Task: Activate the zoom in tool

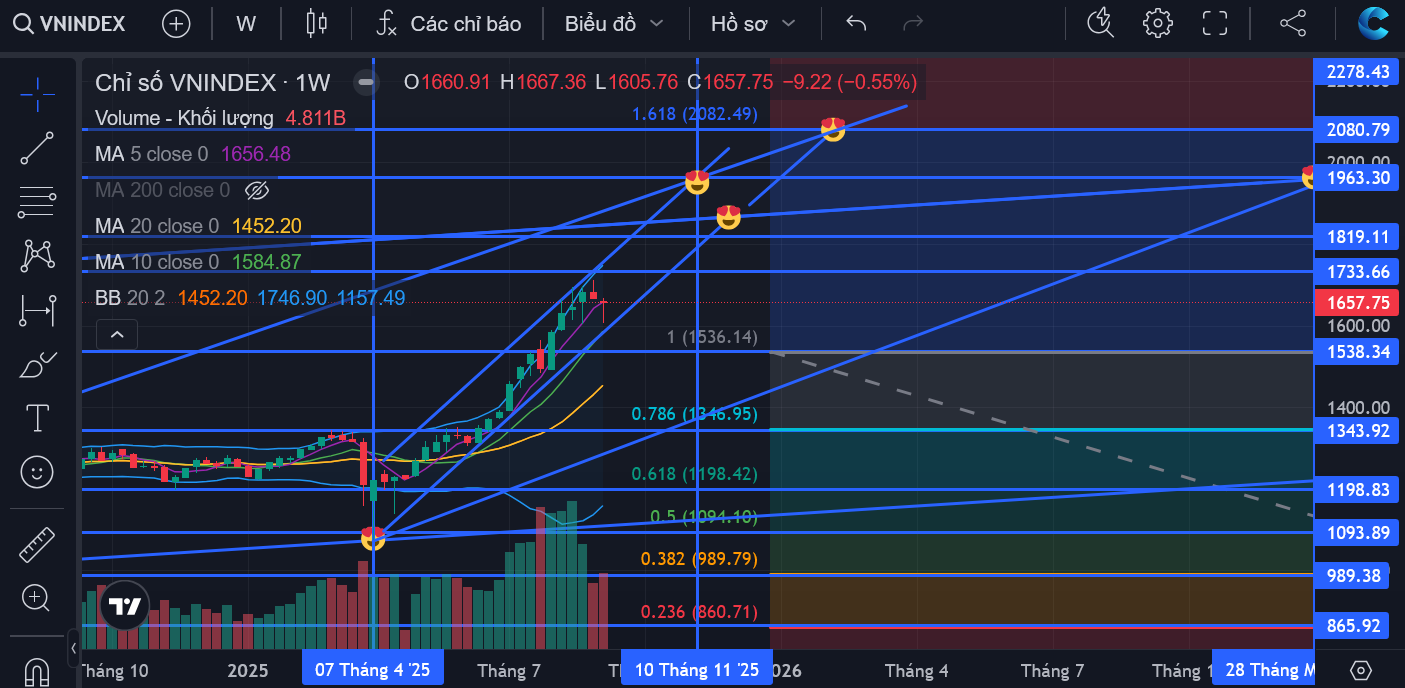Action: click(x=37, y=598)
